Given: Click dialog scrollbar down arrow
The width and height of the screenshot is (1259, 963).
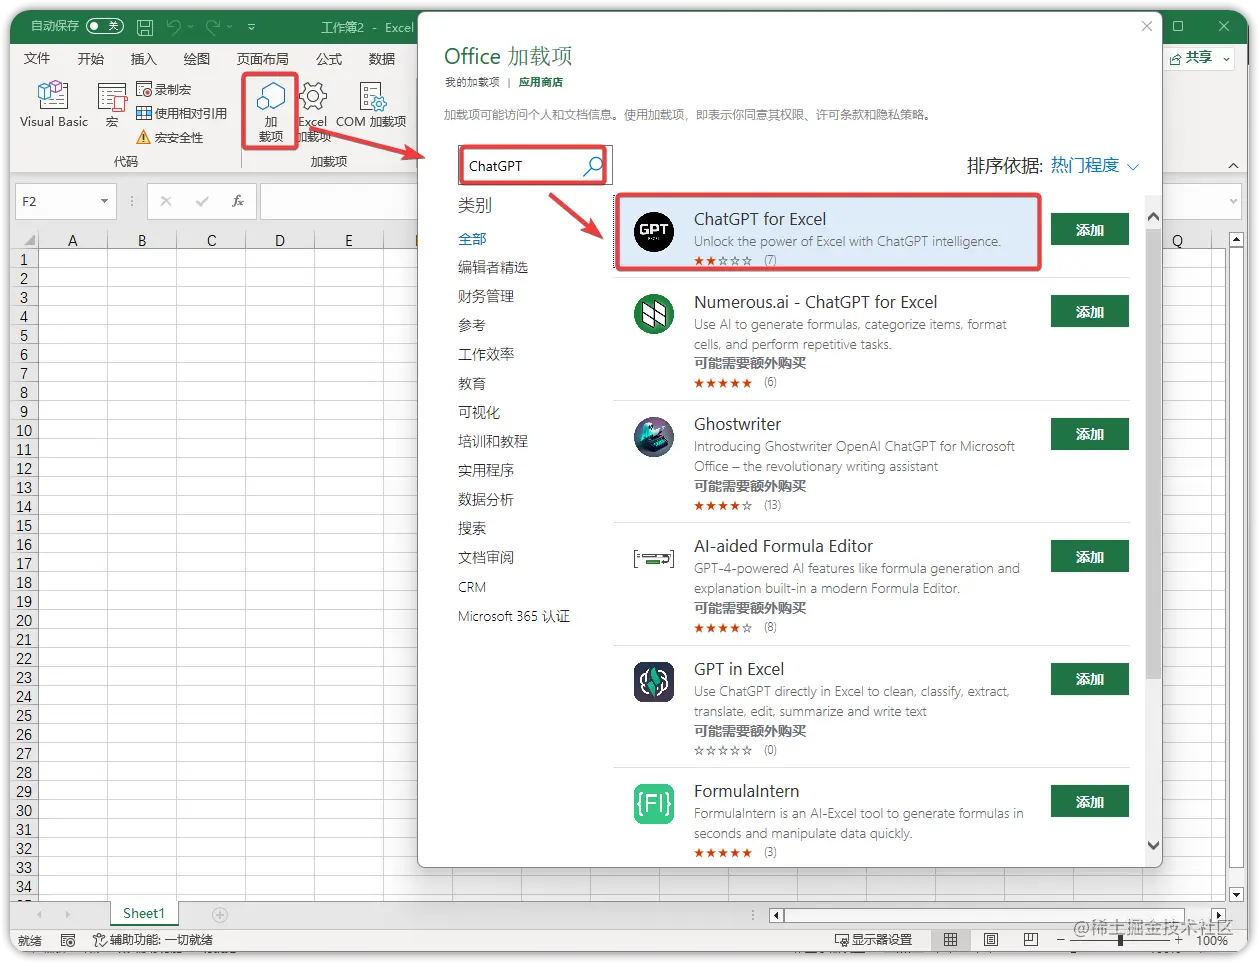Looking at the screenshot, I should [x=1153, y=845].
